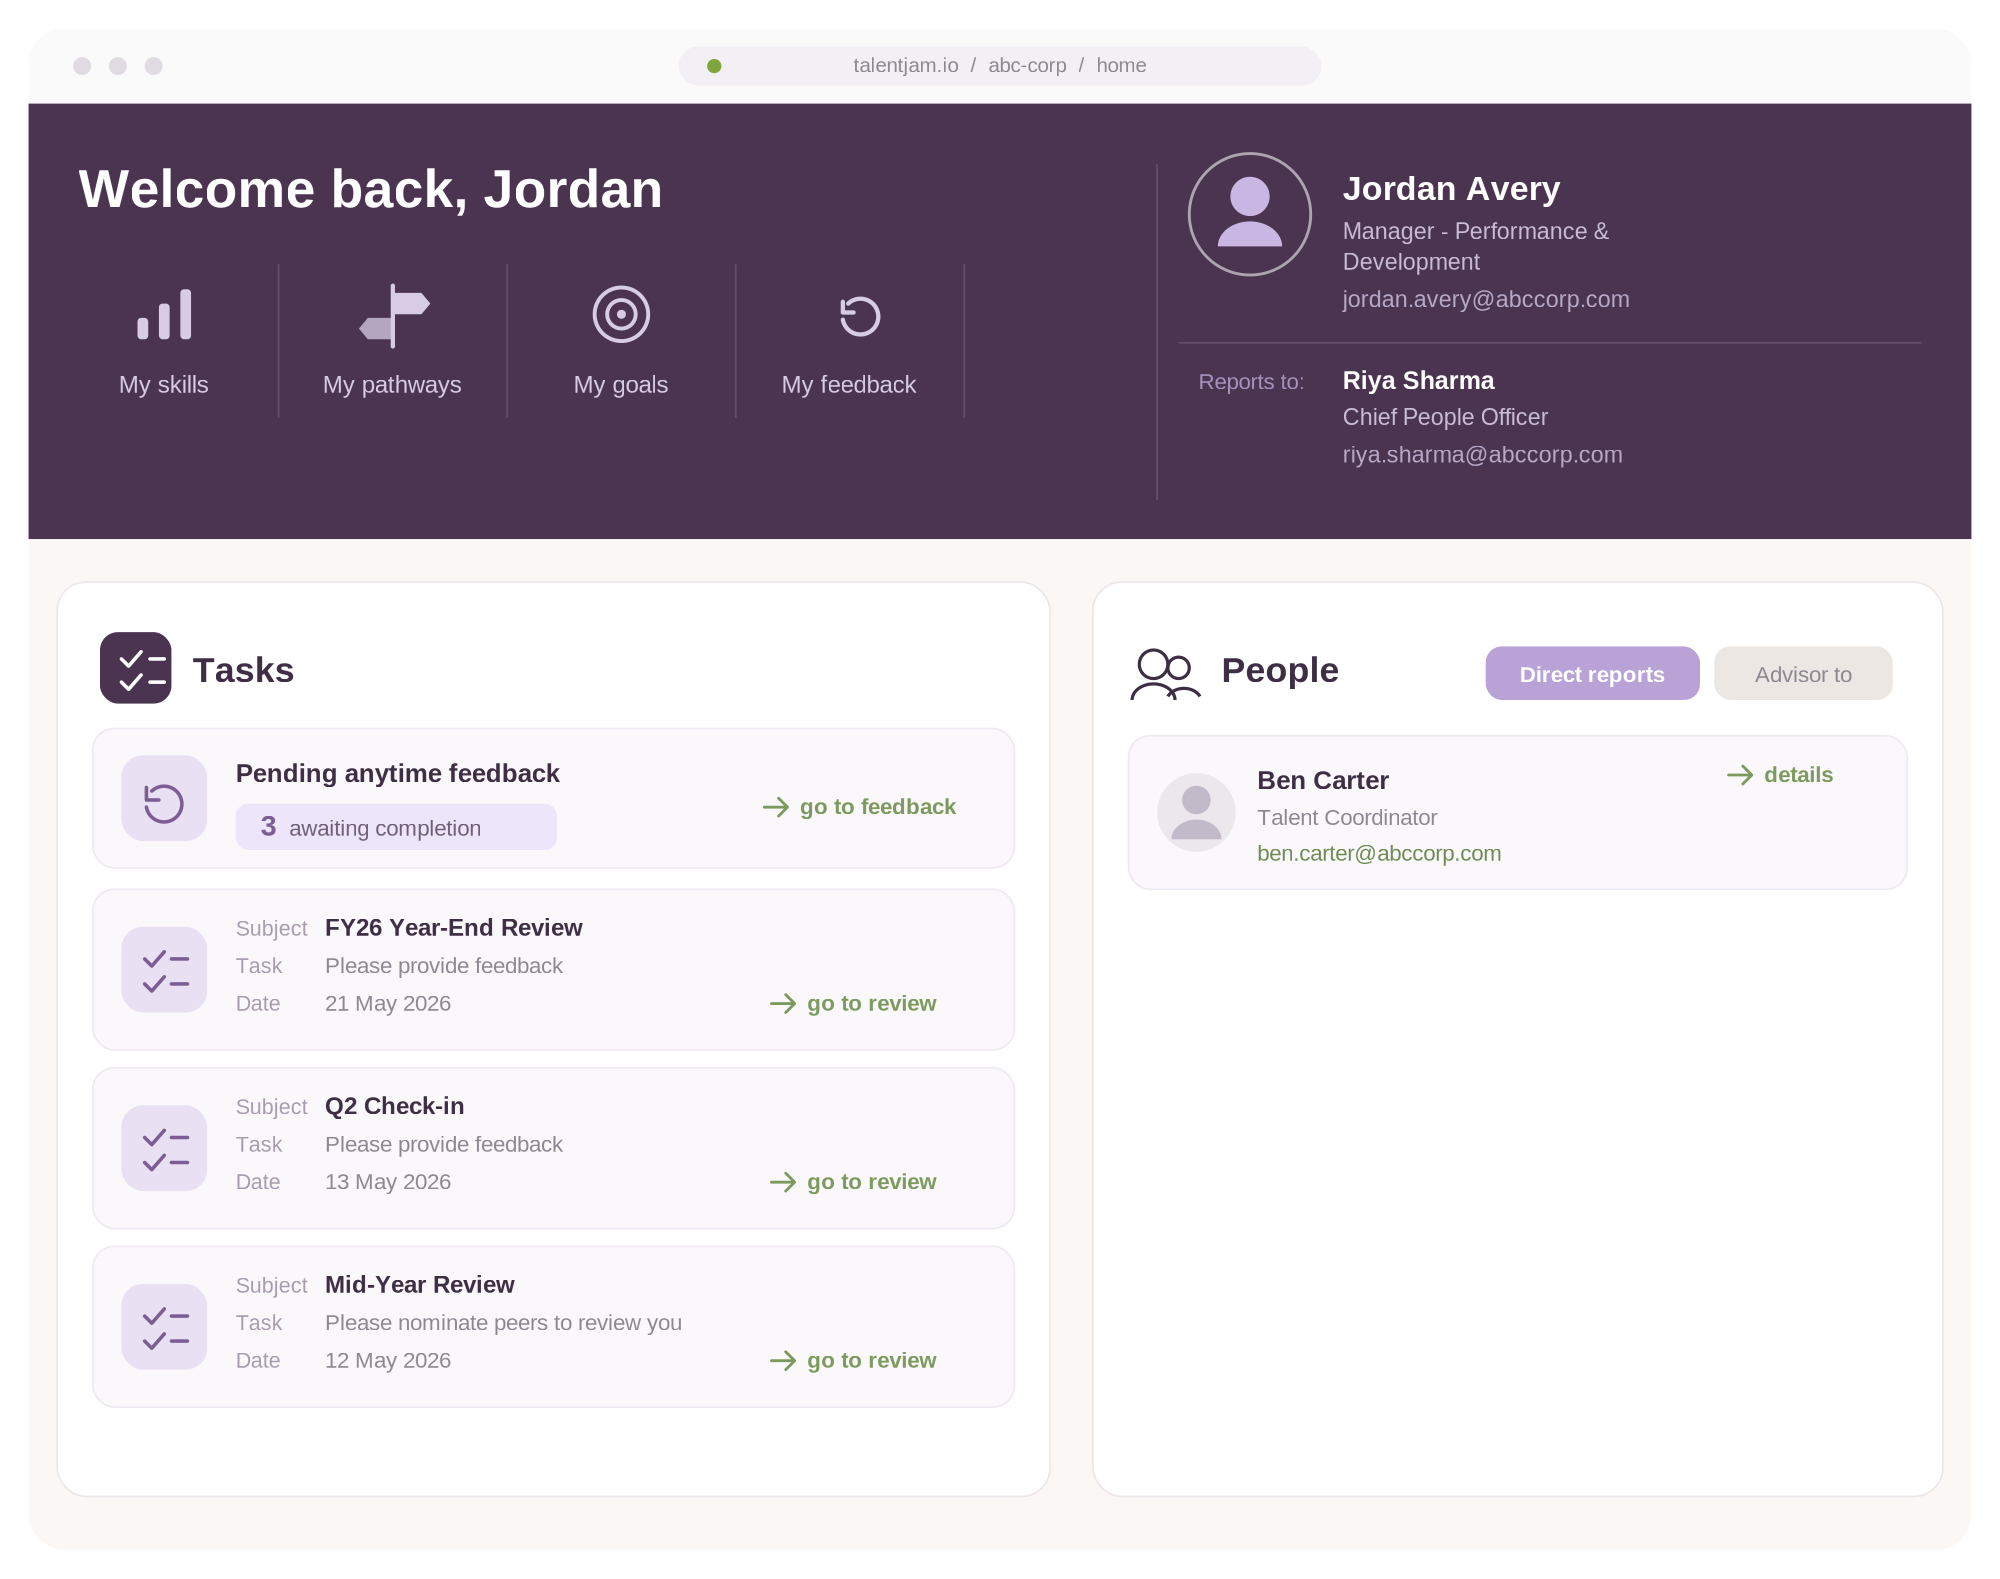The width and height of the screenshot is (2000, 1579).
Task: Click the FY26 Year-End Review checklist icon
Action: [x=164, y=970]
